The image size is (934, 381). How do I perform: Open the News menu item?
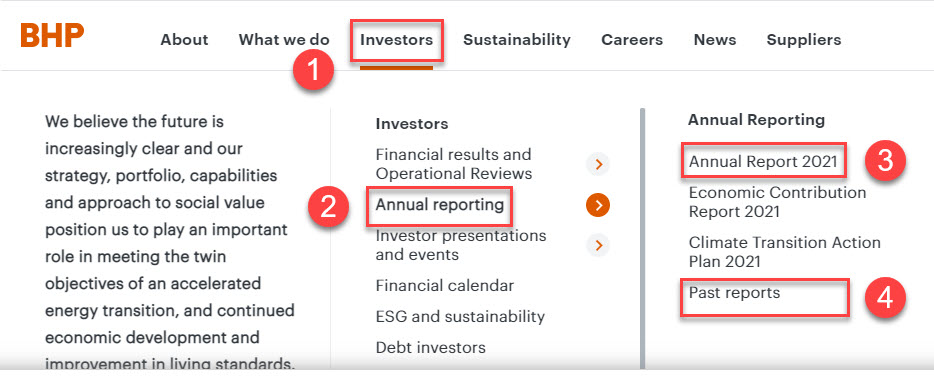click(x=715, y=40)
